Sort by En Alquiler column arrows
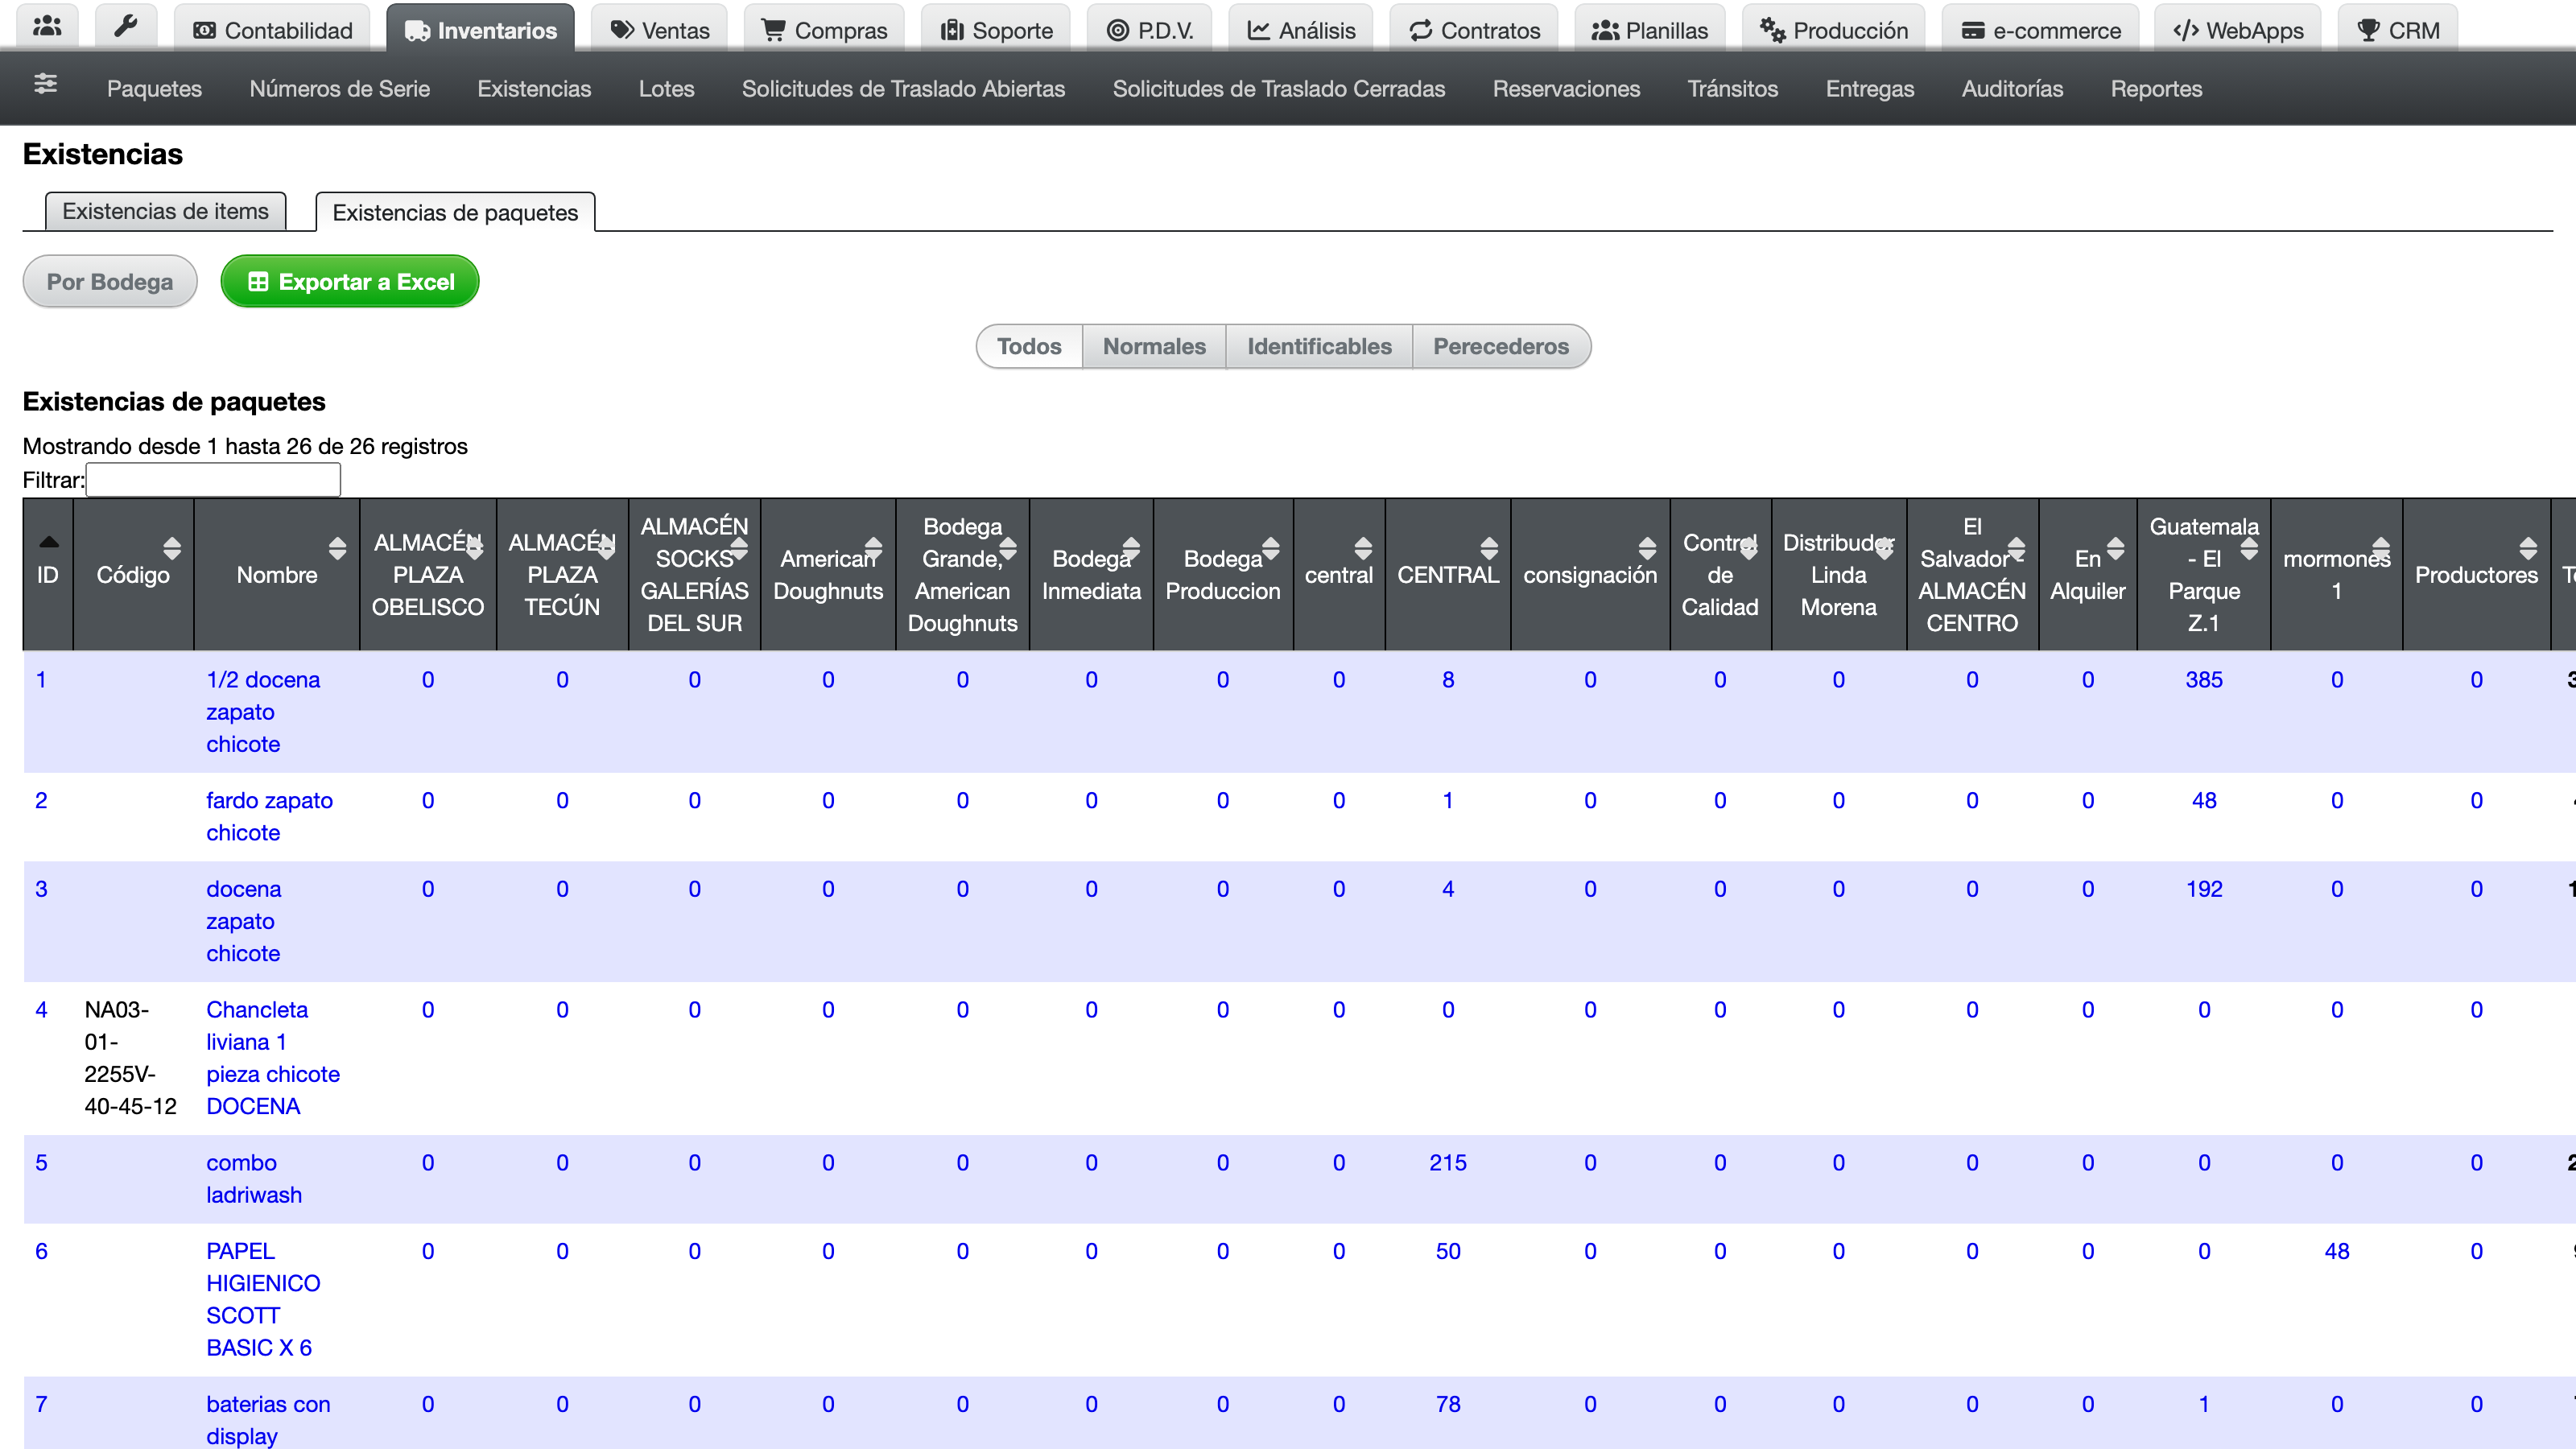The width and height of the screenshot is (2576, 1449). pos(2115,548)
